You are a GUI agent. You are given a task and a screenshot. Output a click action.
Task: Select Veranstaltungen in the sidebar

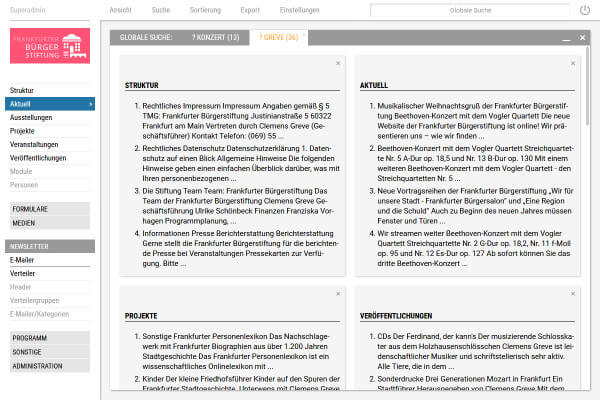[50, 144]
